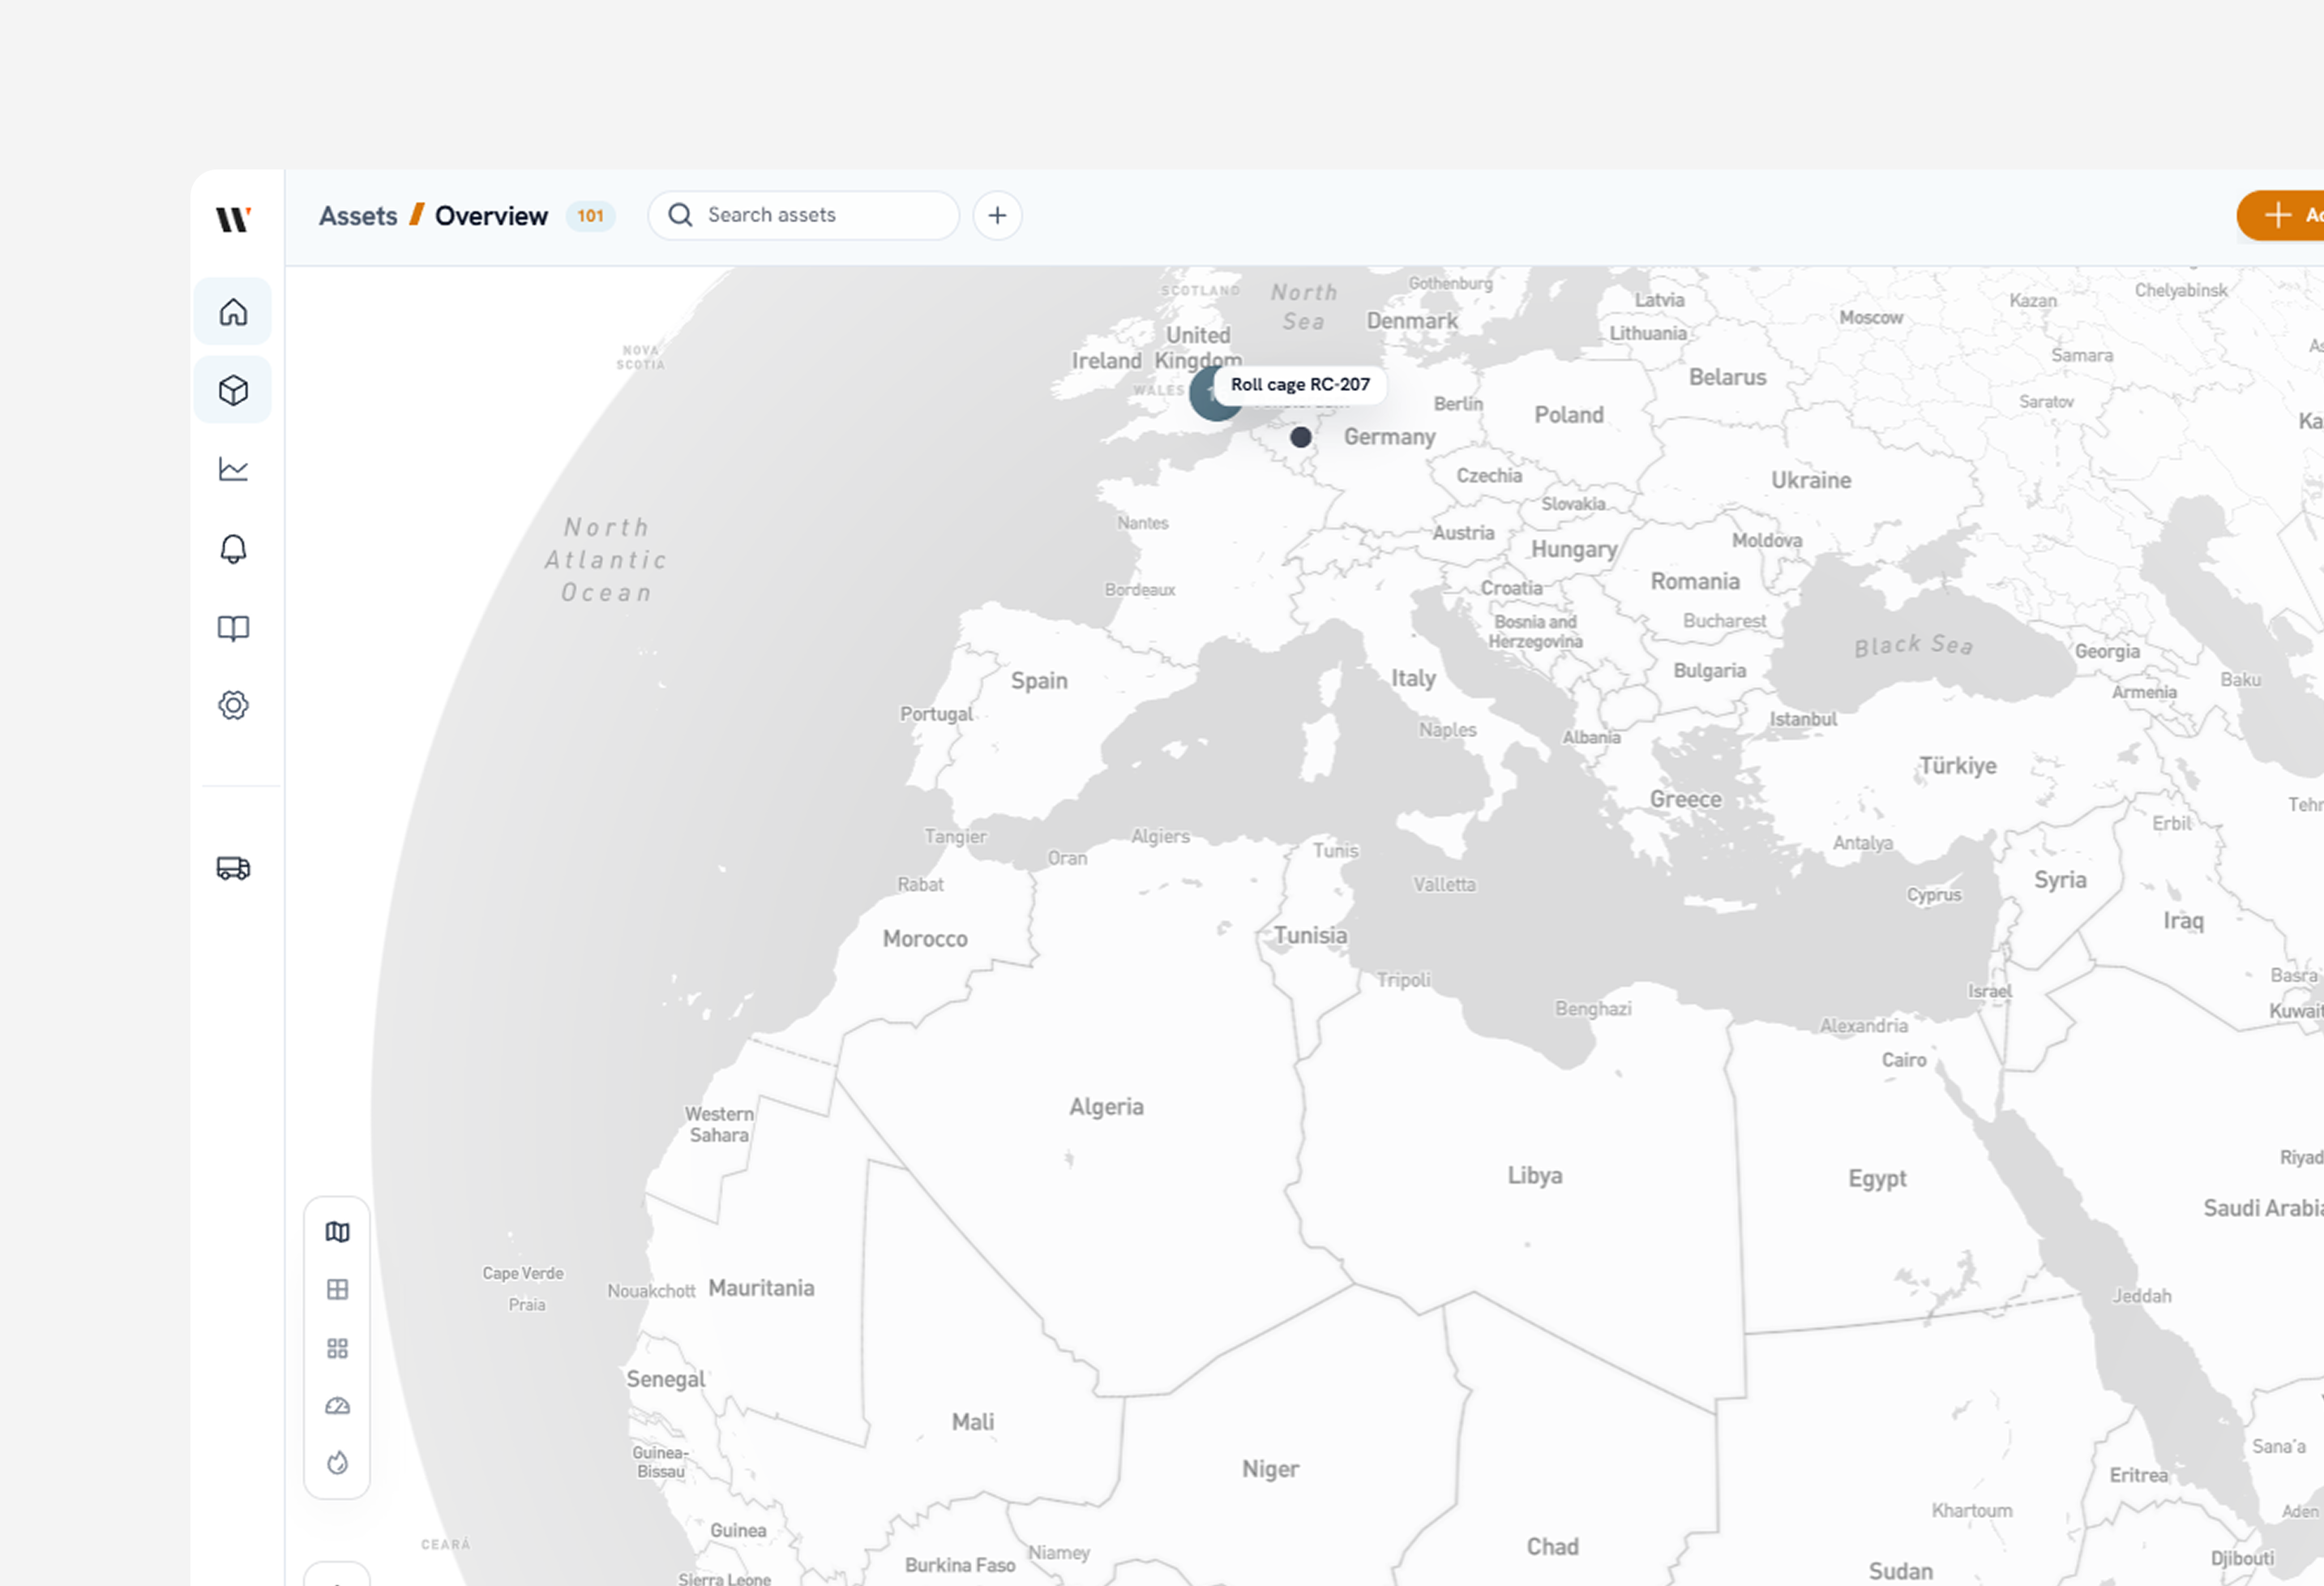Open the Settings gear icon
The width and height of the screenshot is (2324, 1586).
[x=233, y=705]
